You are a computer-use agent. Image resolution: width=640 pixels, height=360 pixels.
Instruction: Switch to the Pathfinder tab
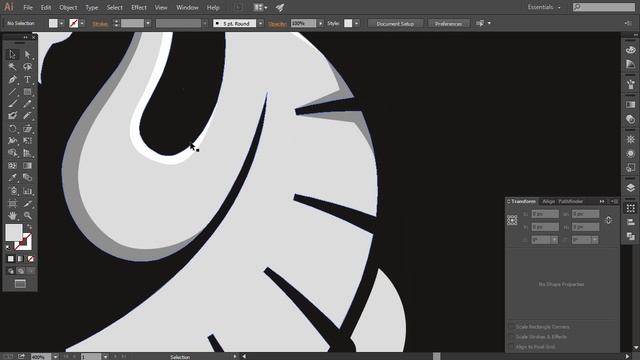tap(571, 202)
